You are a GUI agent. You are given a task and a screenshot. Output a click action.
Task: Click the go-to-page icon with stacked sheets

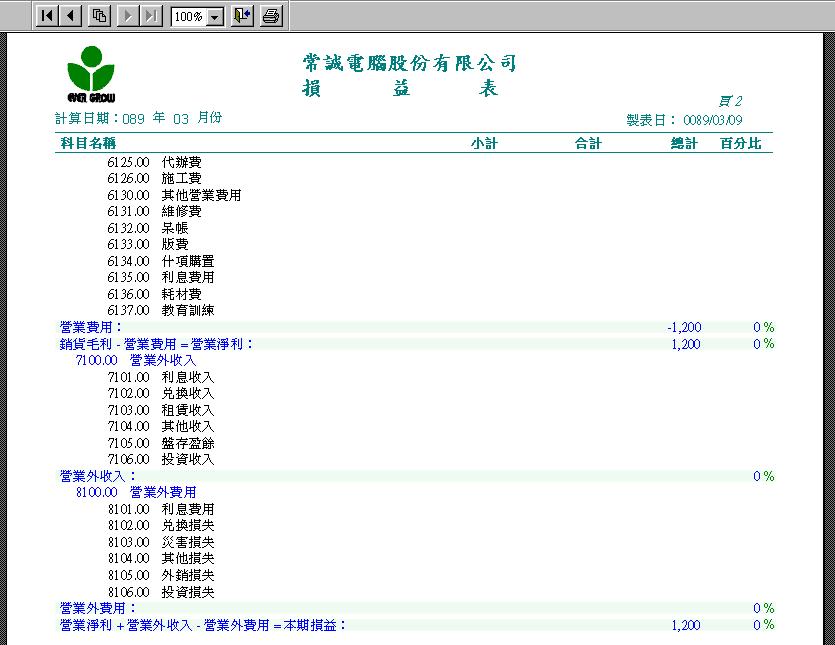tap(99, 16)
